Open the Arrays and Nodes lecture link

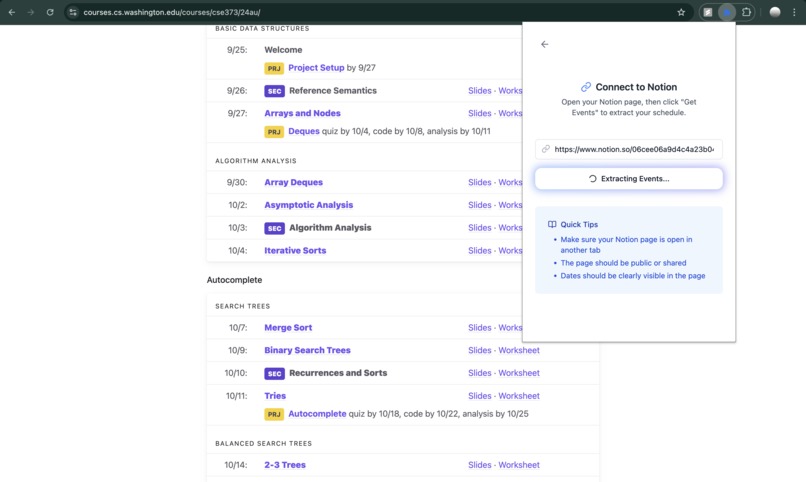(x=302, y=113)
